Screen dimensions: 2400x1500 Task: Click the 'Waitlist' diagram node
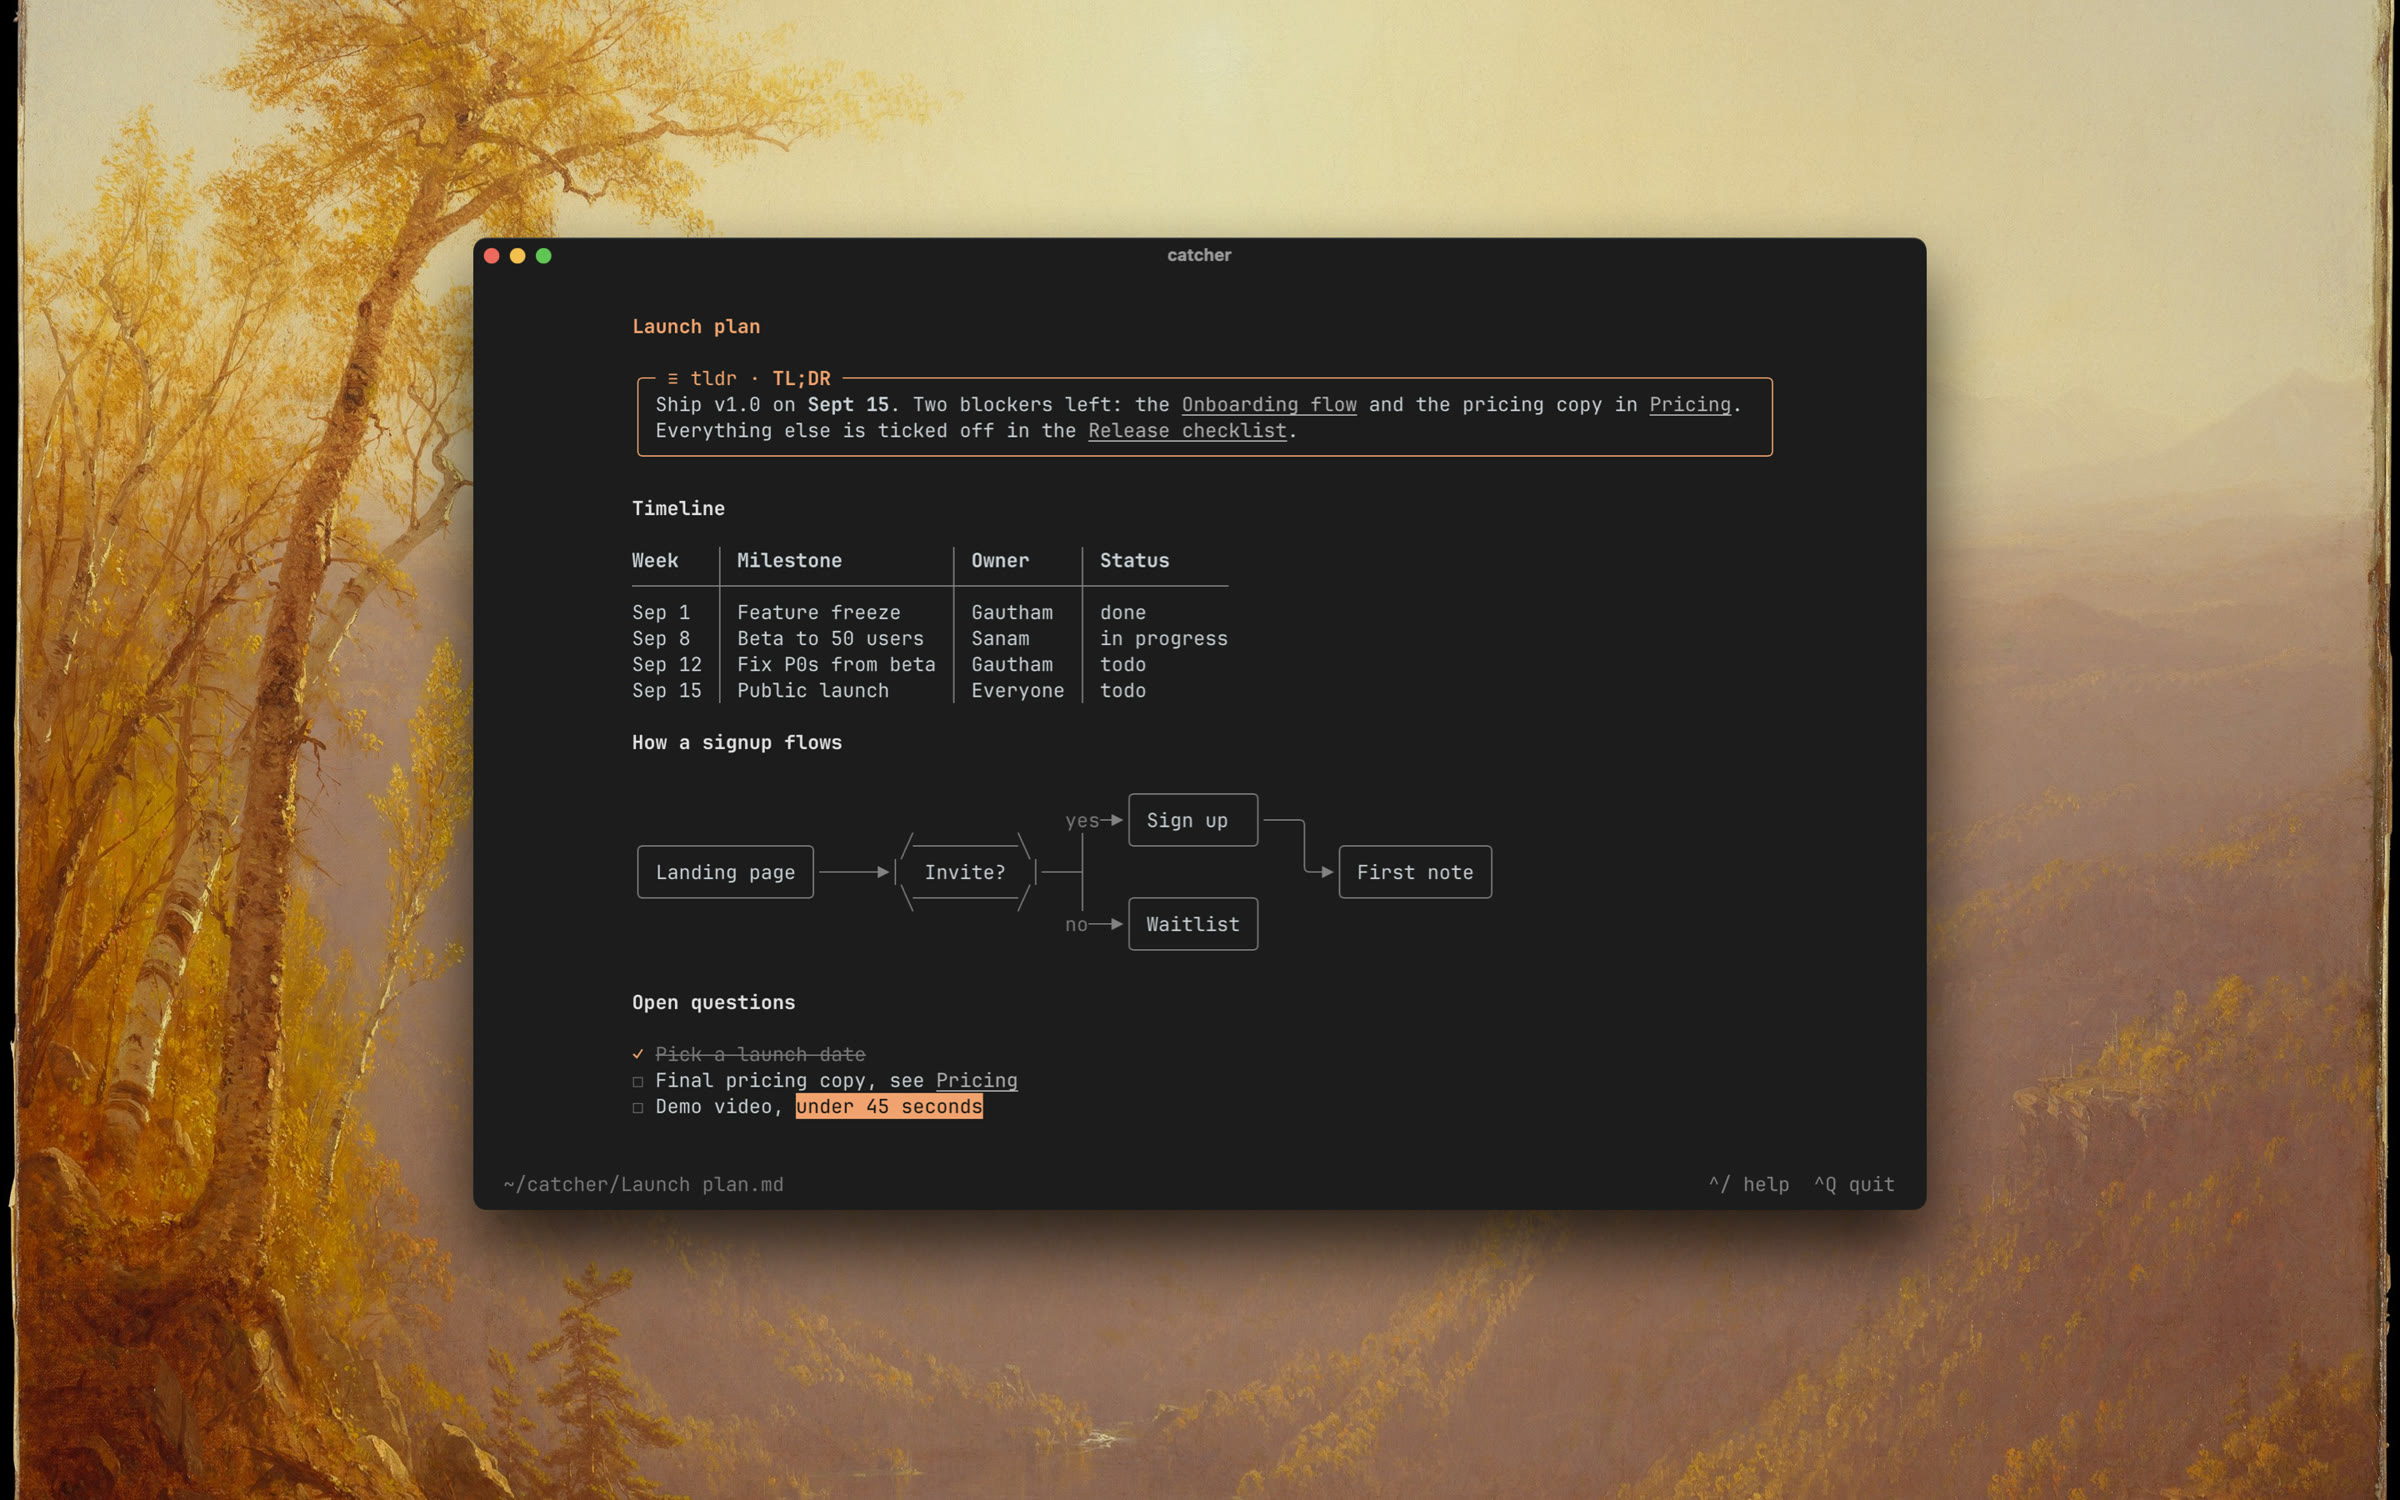1193,925
